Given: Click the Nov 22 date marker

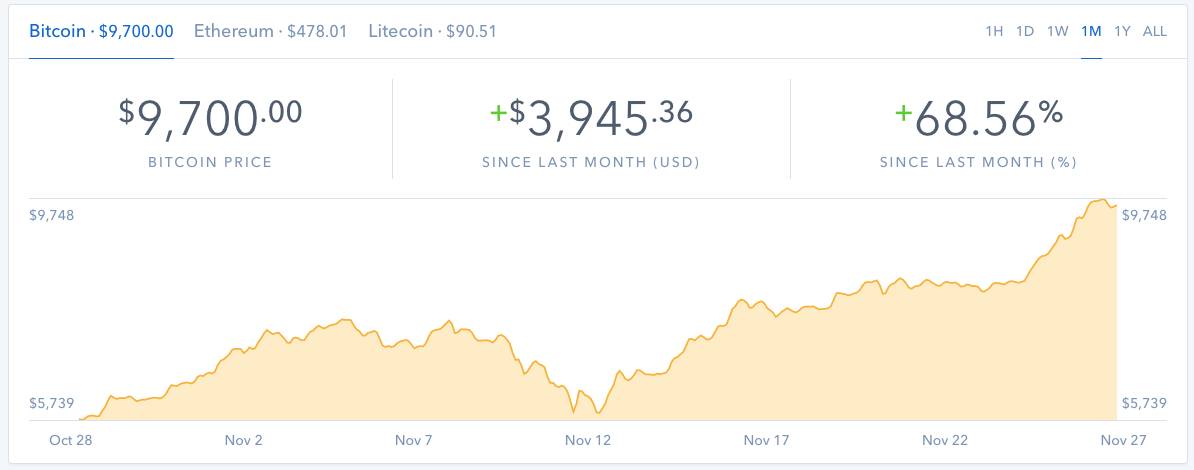Looking at the screenshot, I should pyautogui.click(x=946, y=440).
